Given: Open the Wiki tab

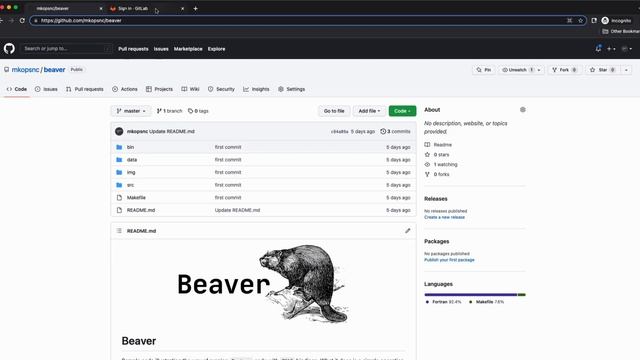Looking at the screenshot, I should [190, 89].
